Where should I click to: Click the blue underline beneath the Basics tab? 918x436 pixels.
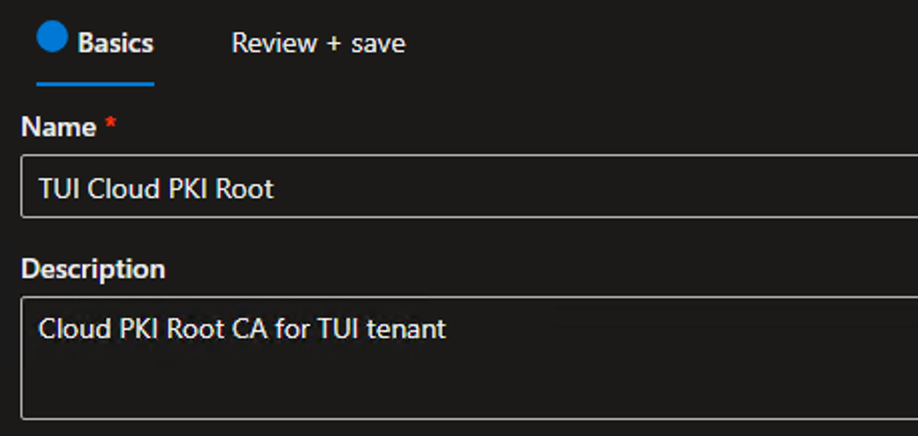pyautogui.click(x=95, y=84)
